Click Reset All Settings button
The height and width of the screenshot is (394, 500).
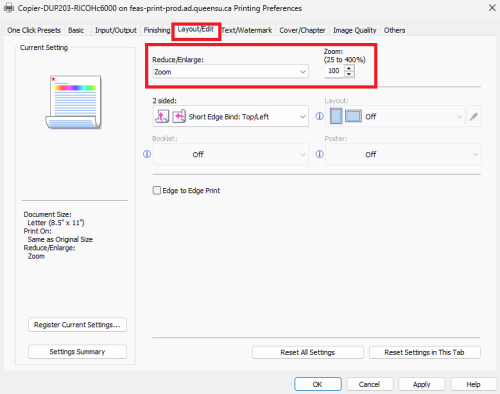308,352
